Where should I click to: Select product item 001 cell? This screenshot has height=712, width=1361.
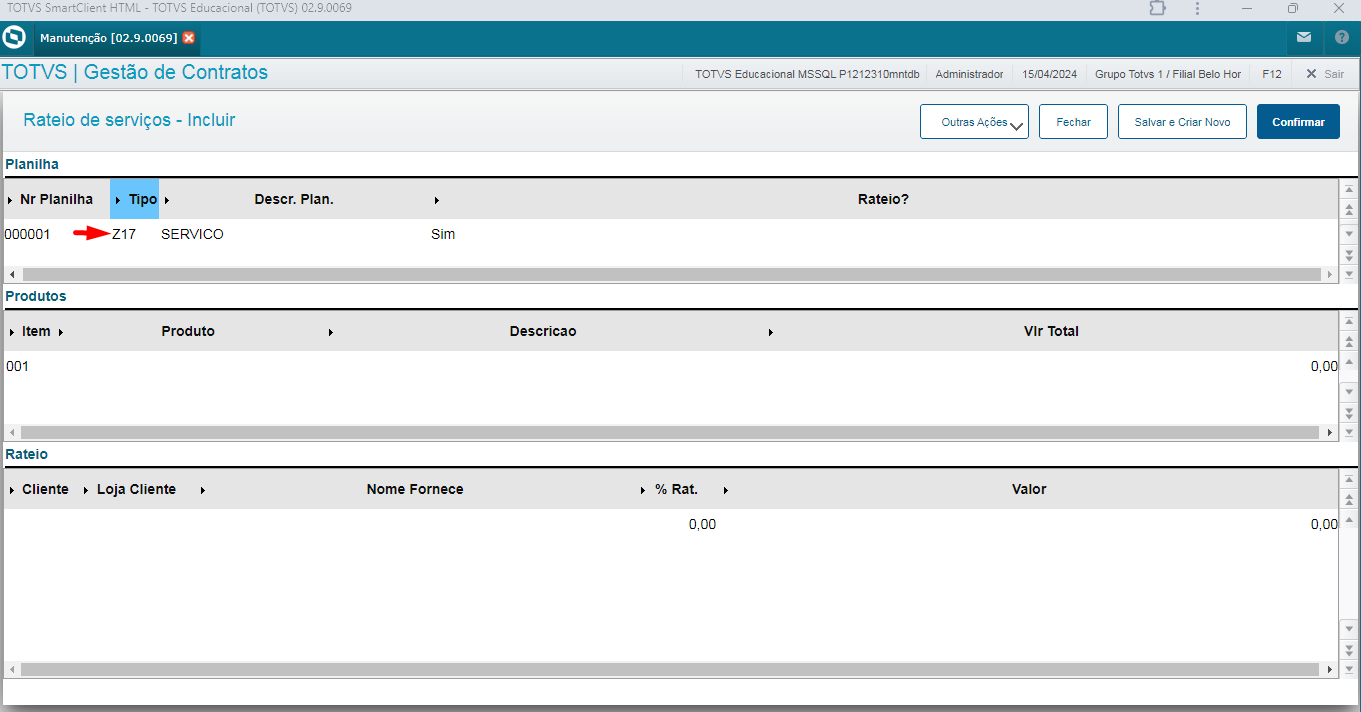tap(17, 366)
